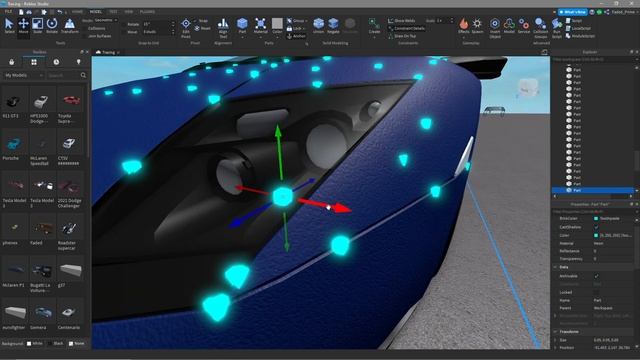
Task: Activate the Move tool
Action: (x=23, y=26)
